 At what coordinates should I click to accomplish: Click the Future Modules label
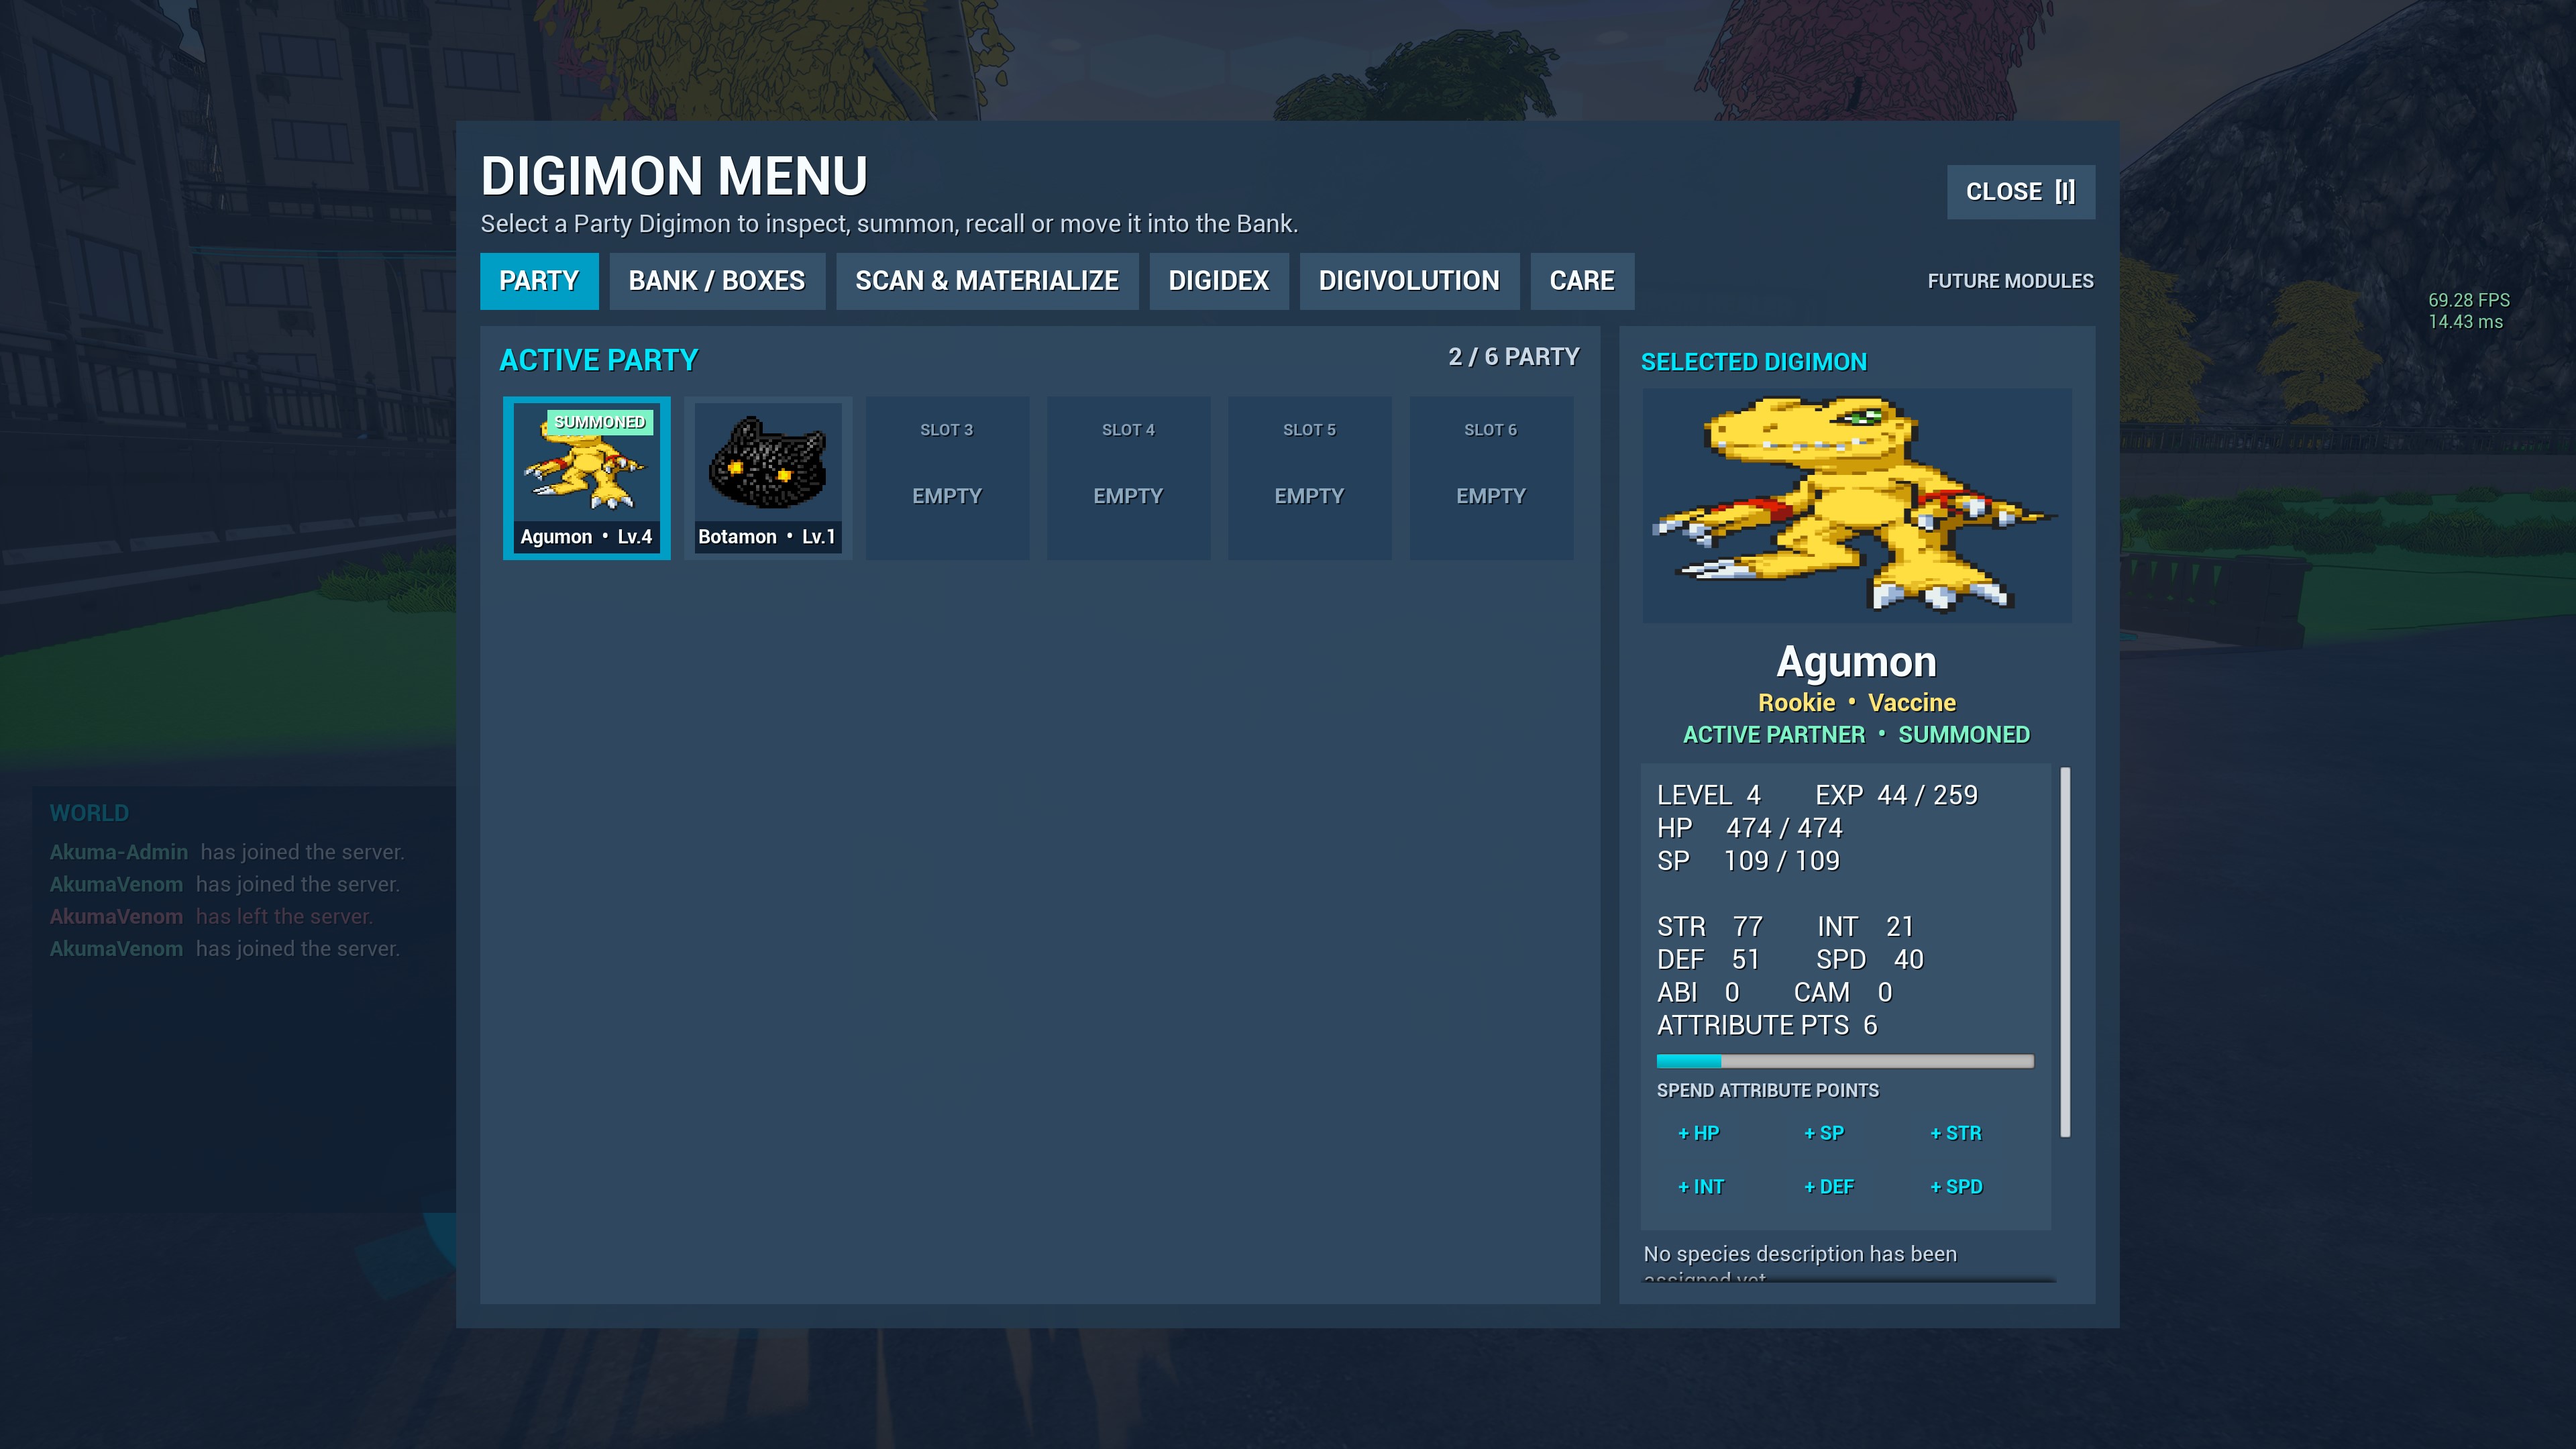[x=2010, y=281]
